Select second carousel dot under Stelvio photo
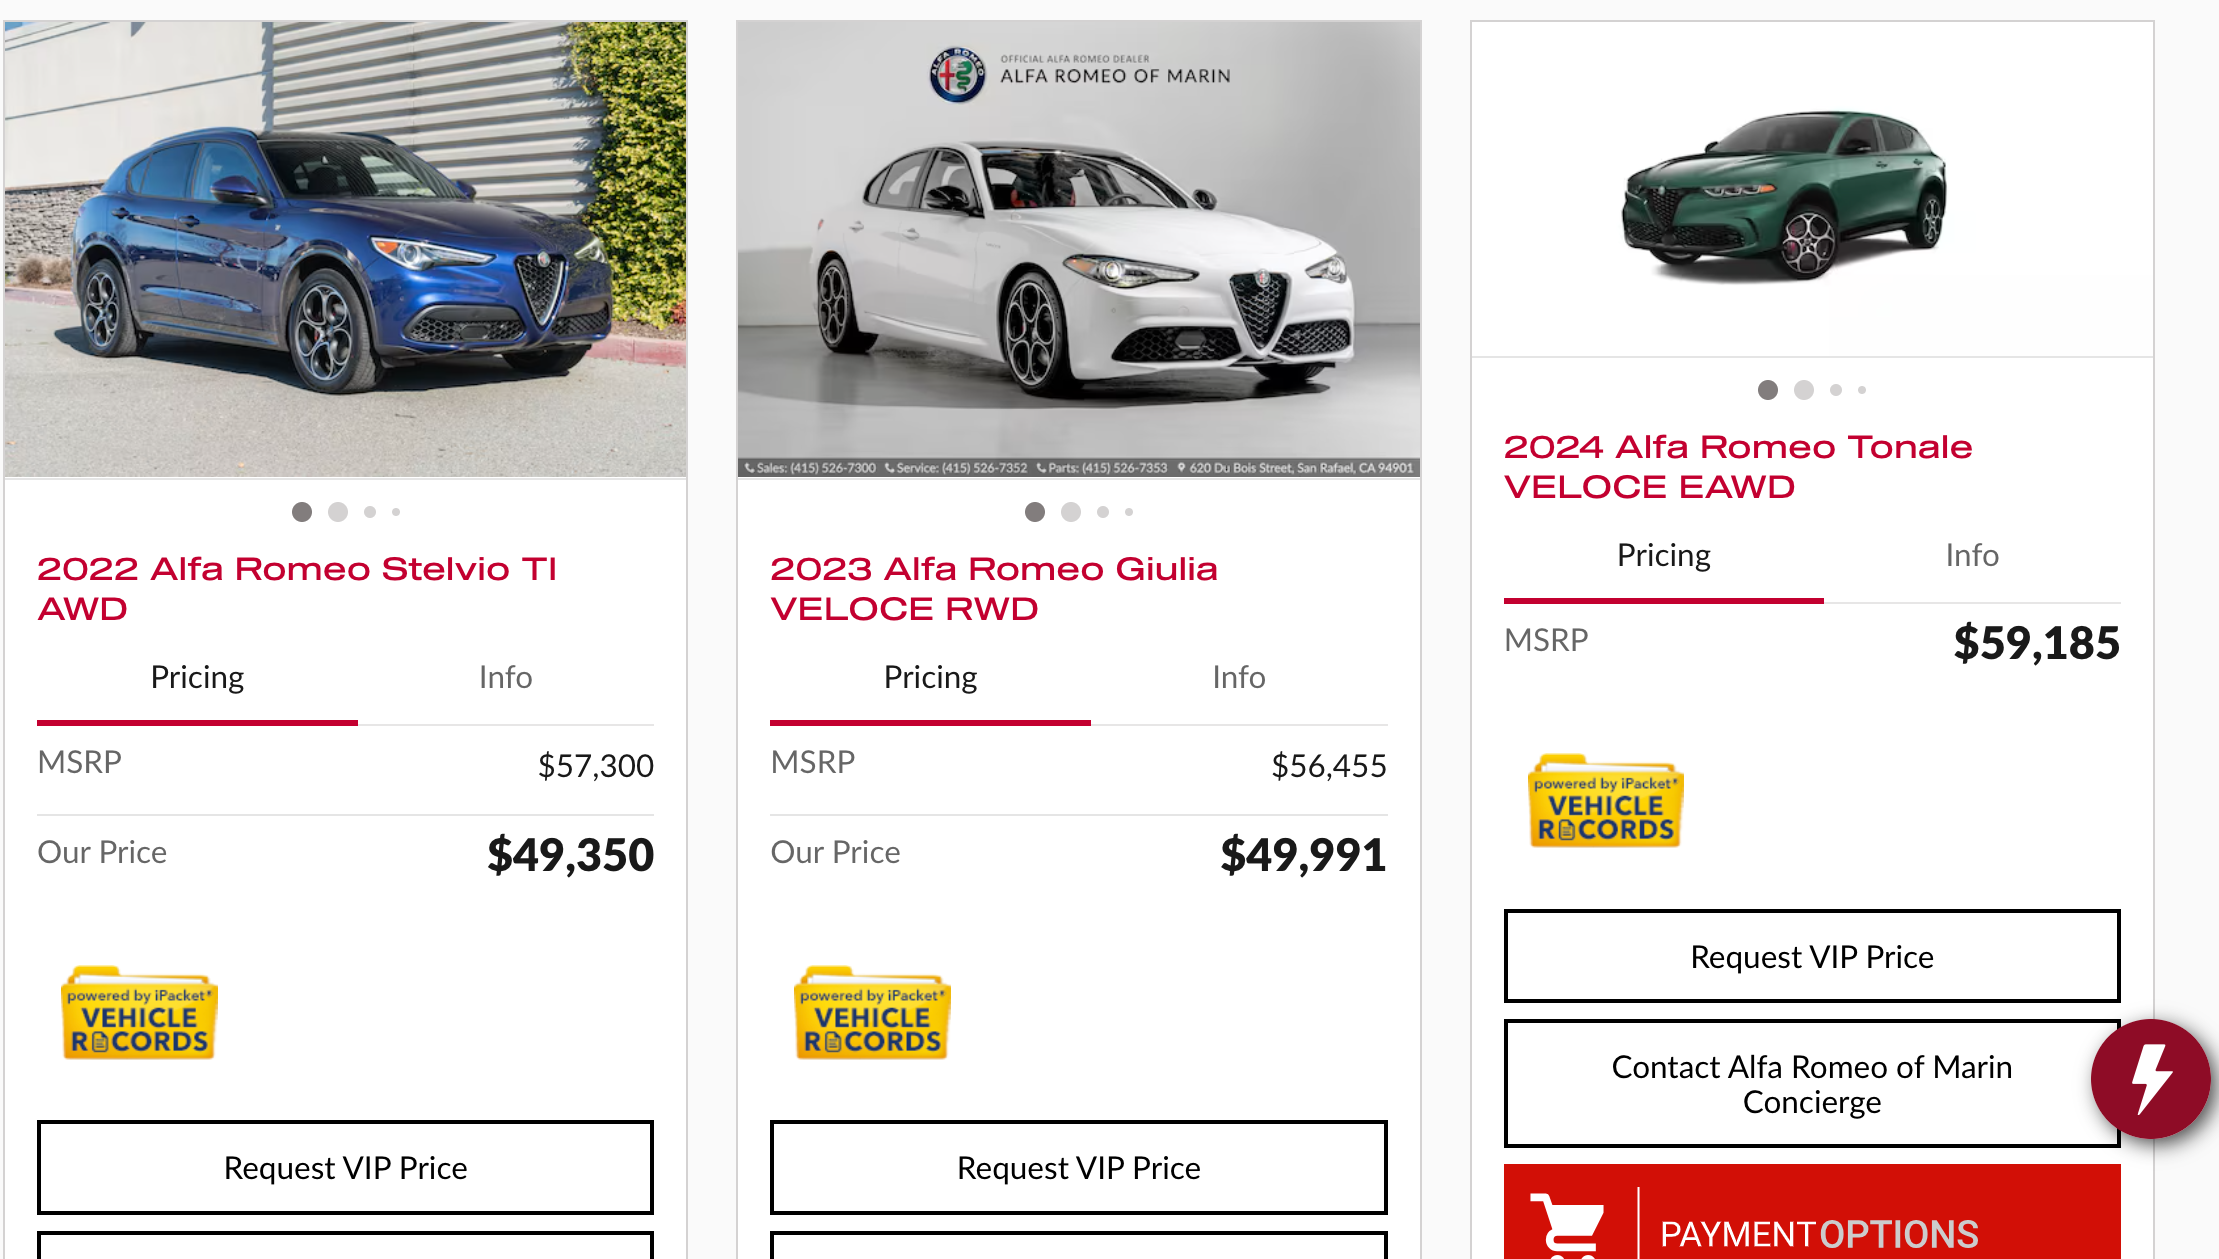 coord(338,512)
